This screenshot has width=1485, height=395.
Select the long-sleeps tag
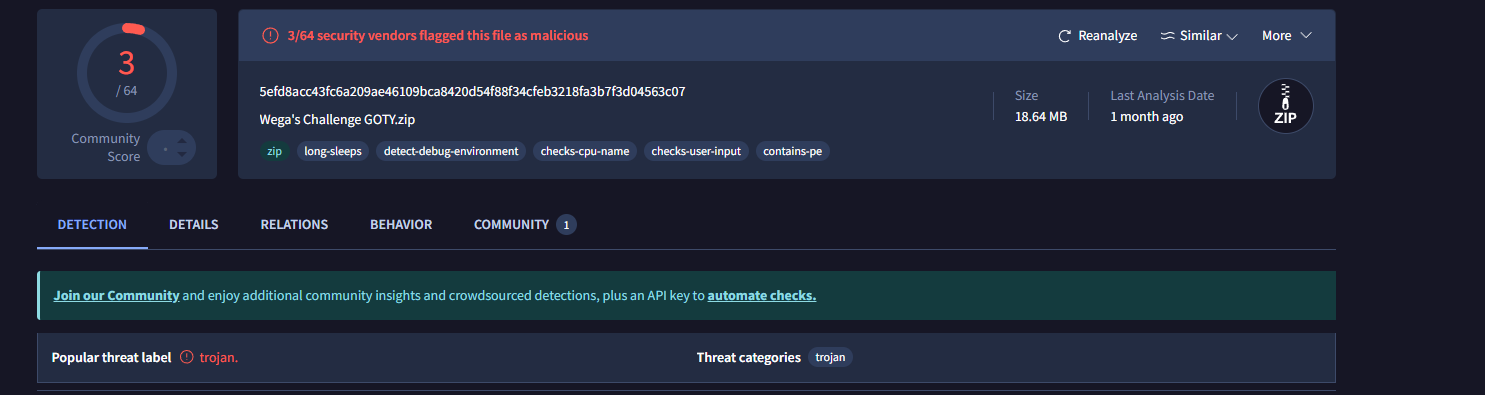[x=333, y=151]
